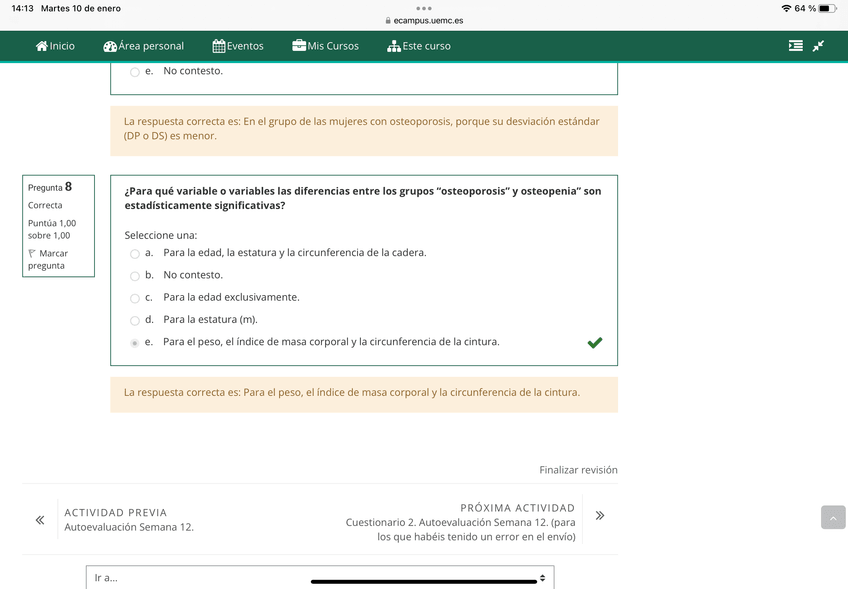Choose the No contesto option
The height and width of the screenshot is (589, 848).
pyautogui.click(x=134, y=275)
